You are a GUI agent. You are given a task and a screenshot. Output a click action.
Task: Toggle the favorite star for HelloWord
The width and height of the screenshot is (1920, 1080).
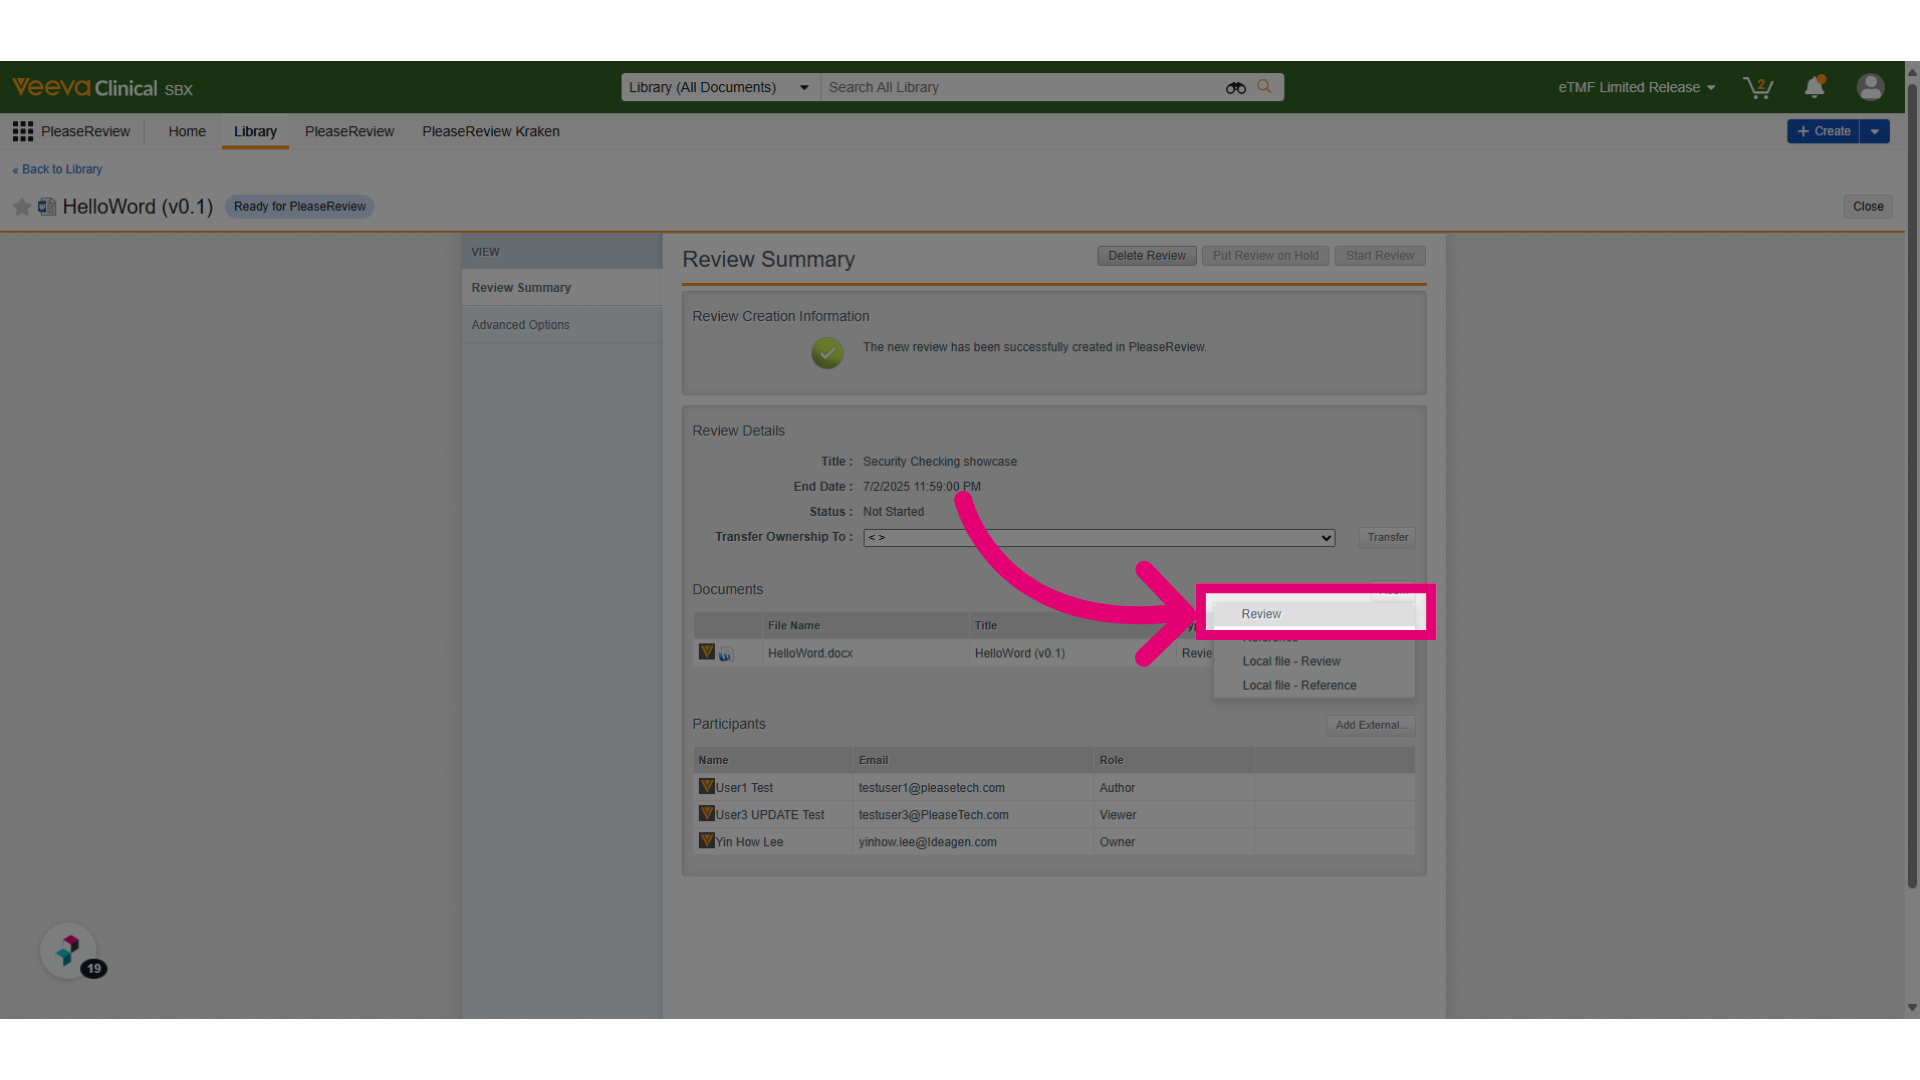(22, 207)
